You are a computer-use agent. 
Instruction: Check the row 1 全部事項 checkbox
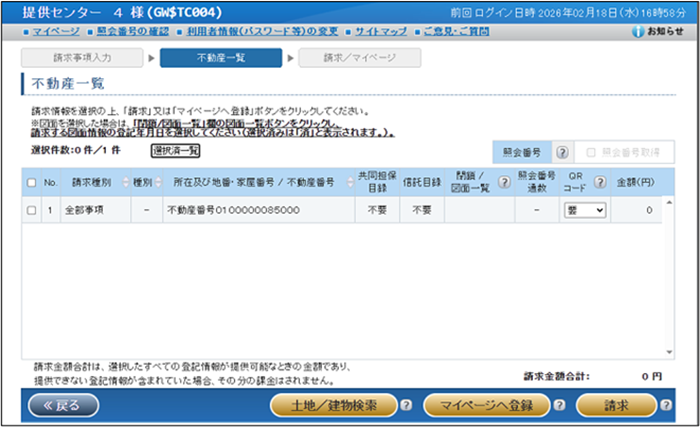[31, 211]
